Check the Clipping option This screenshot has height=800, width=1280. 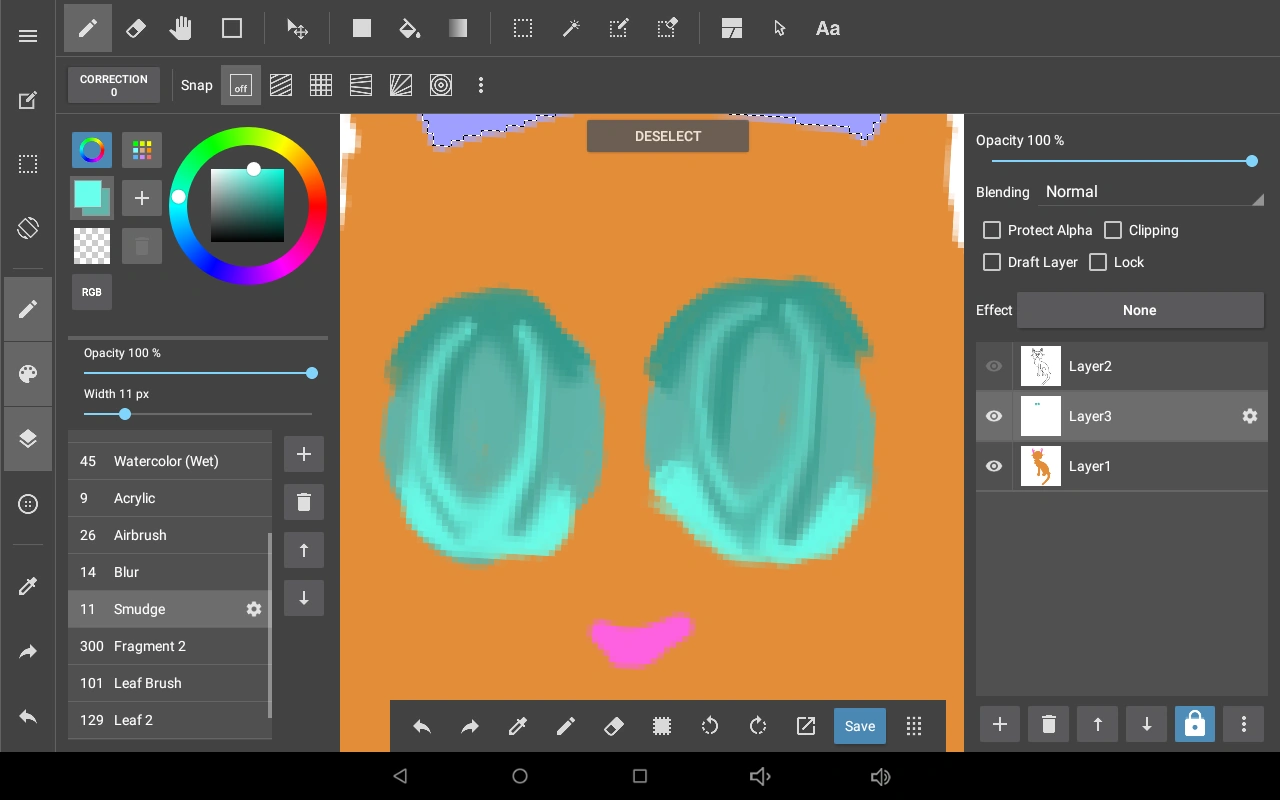coord(1113,230)
